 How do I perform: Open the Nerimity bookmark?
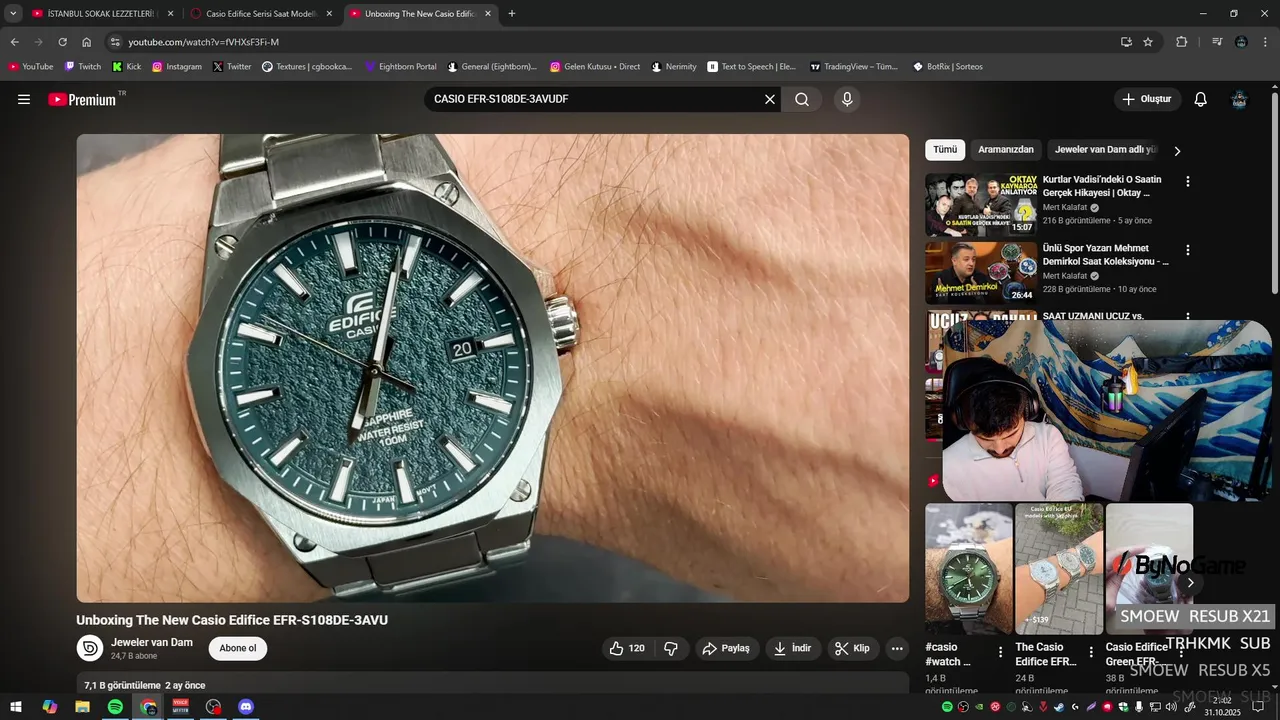(674, 67)
